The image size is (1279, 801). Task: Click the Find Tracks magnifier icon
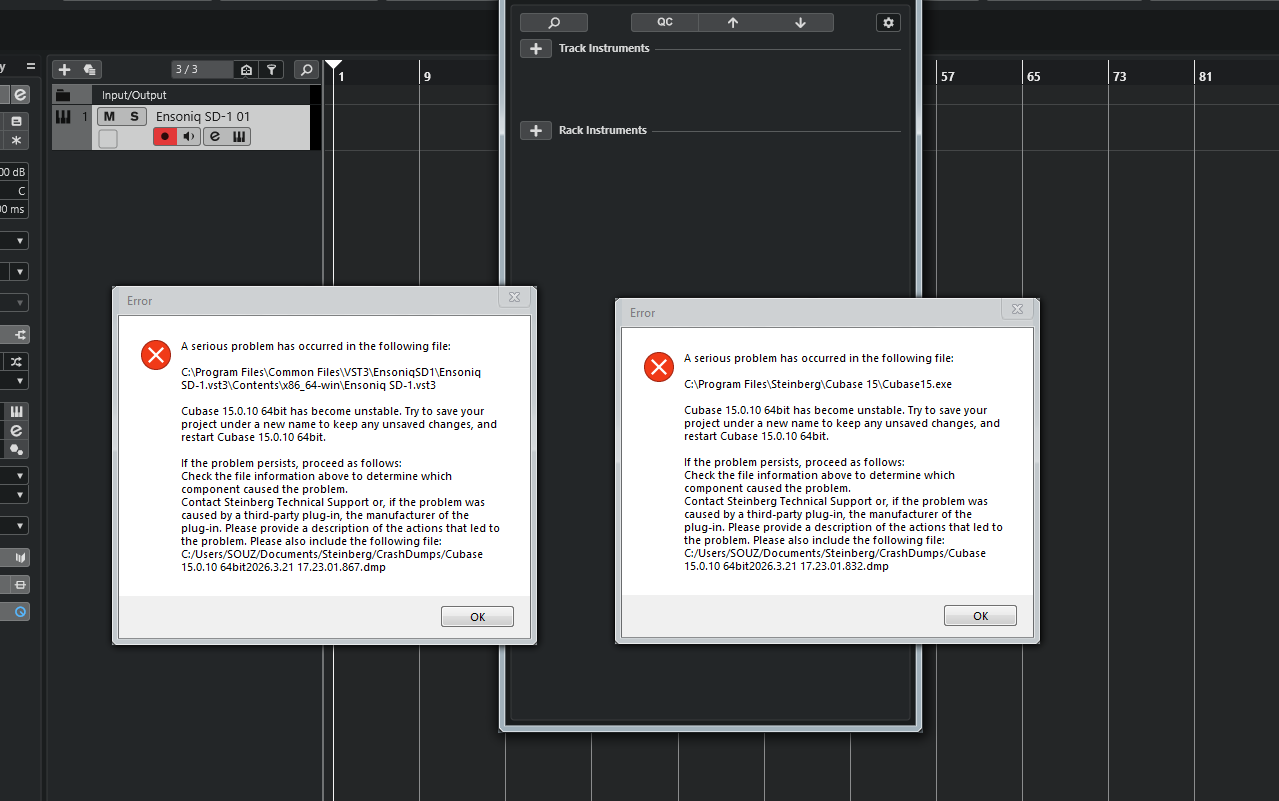pyautogui.click(x=306, y=69)
